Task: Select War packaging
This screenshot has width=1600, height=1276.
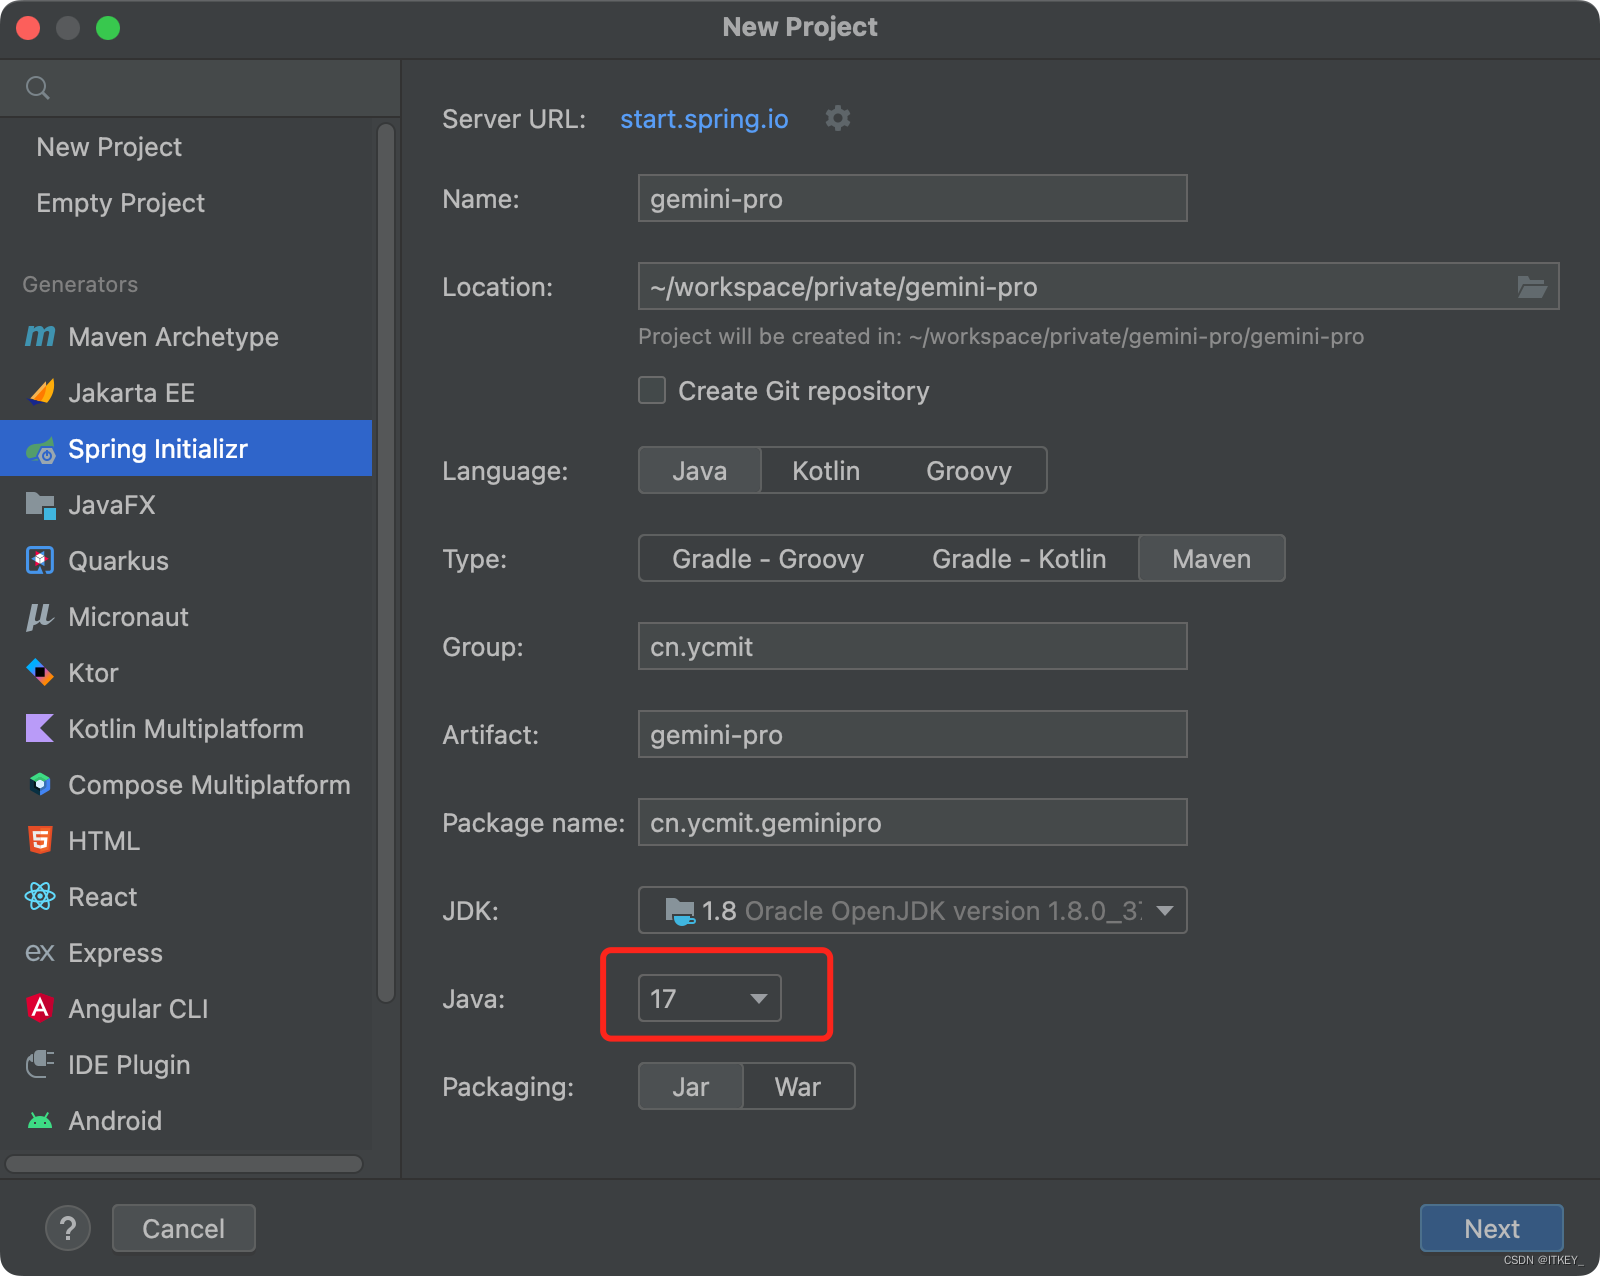Action: point(798,1086)
